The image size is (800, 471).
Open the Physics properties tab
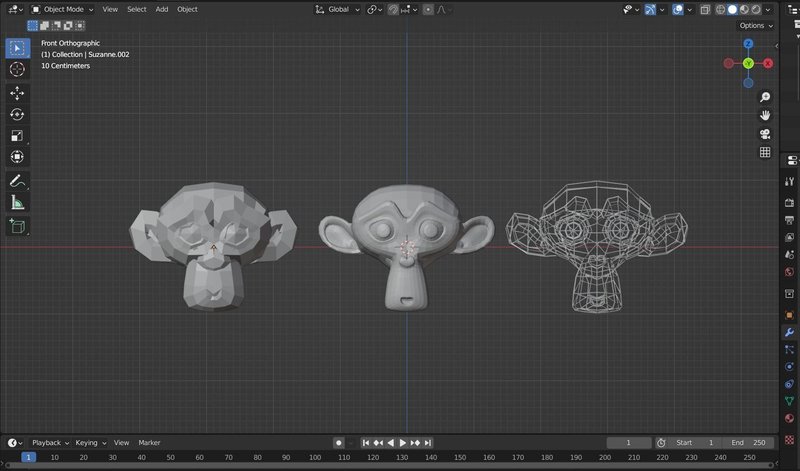tap(789, 366)
